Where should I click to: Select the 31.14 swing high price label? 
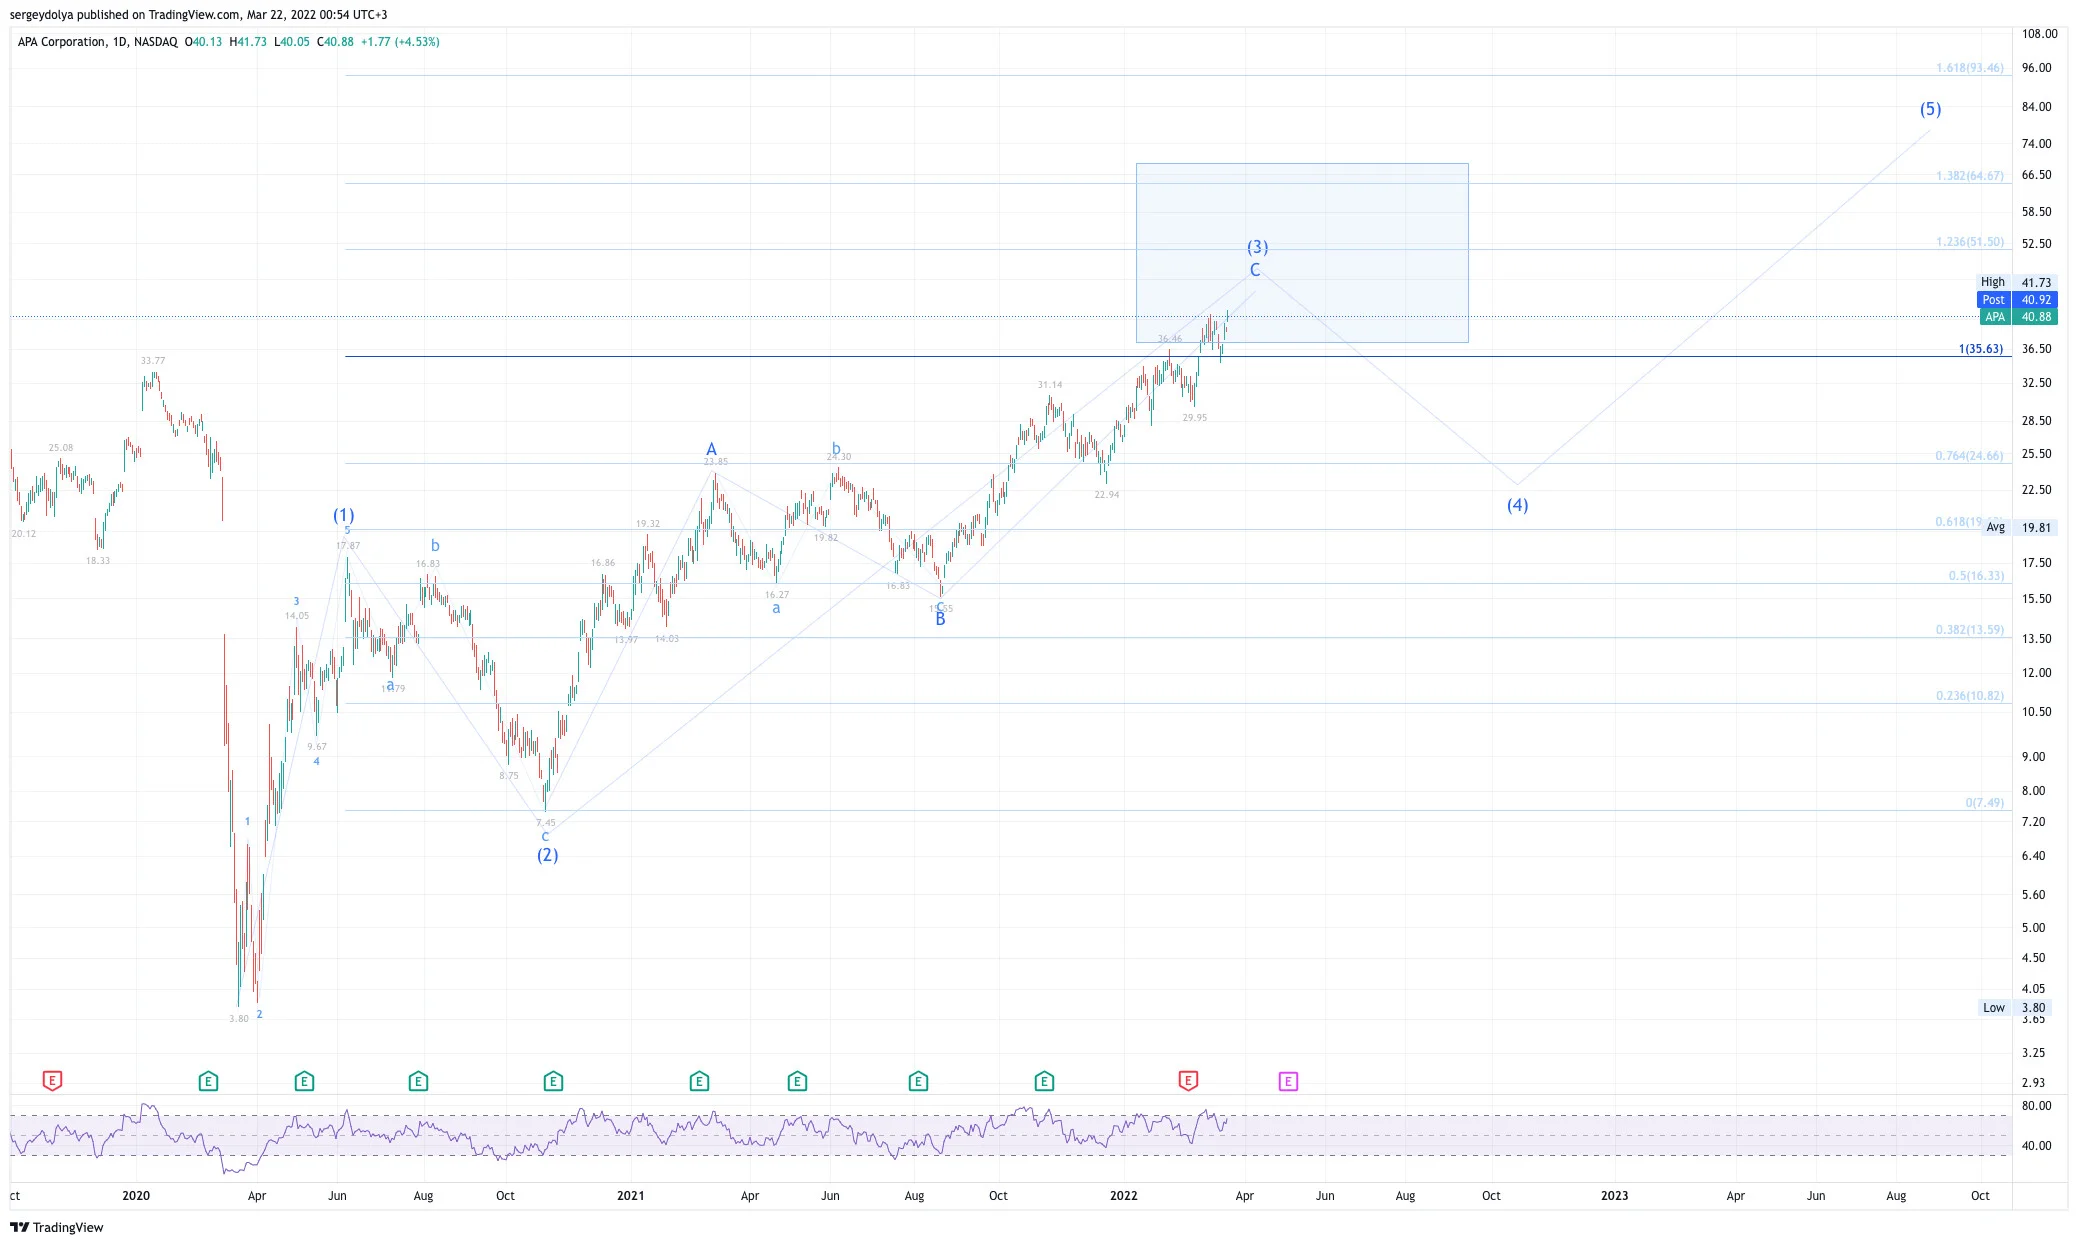coord(1050,385)
